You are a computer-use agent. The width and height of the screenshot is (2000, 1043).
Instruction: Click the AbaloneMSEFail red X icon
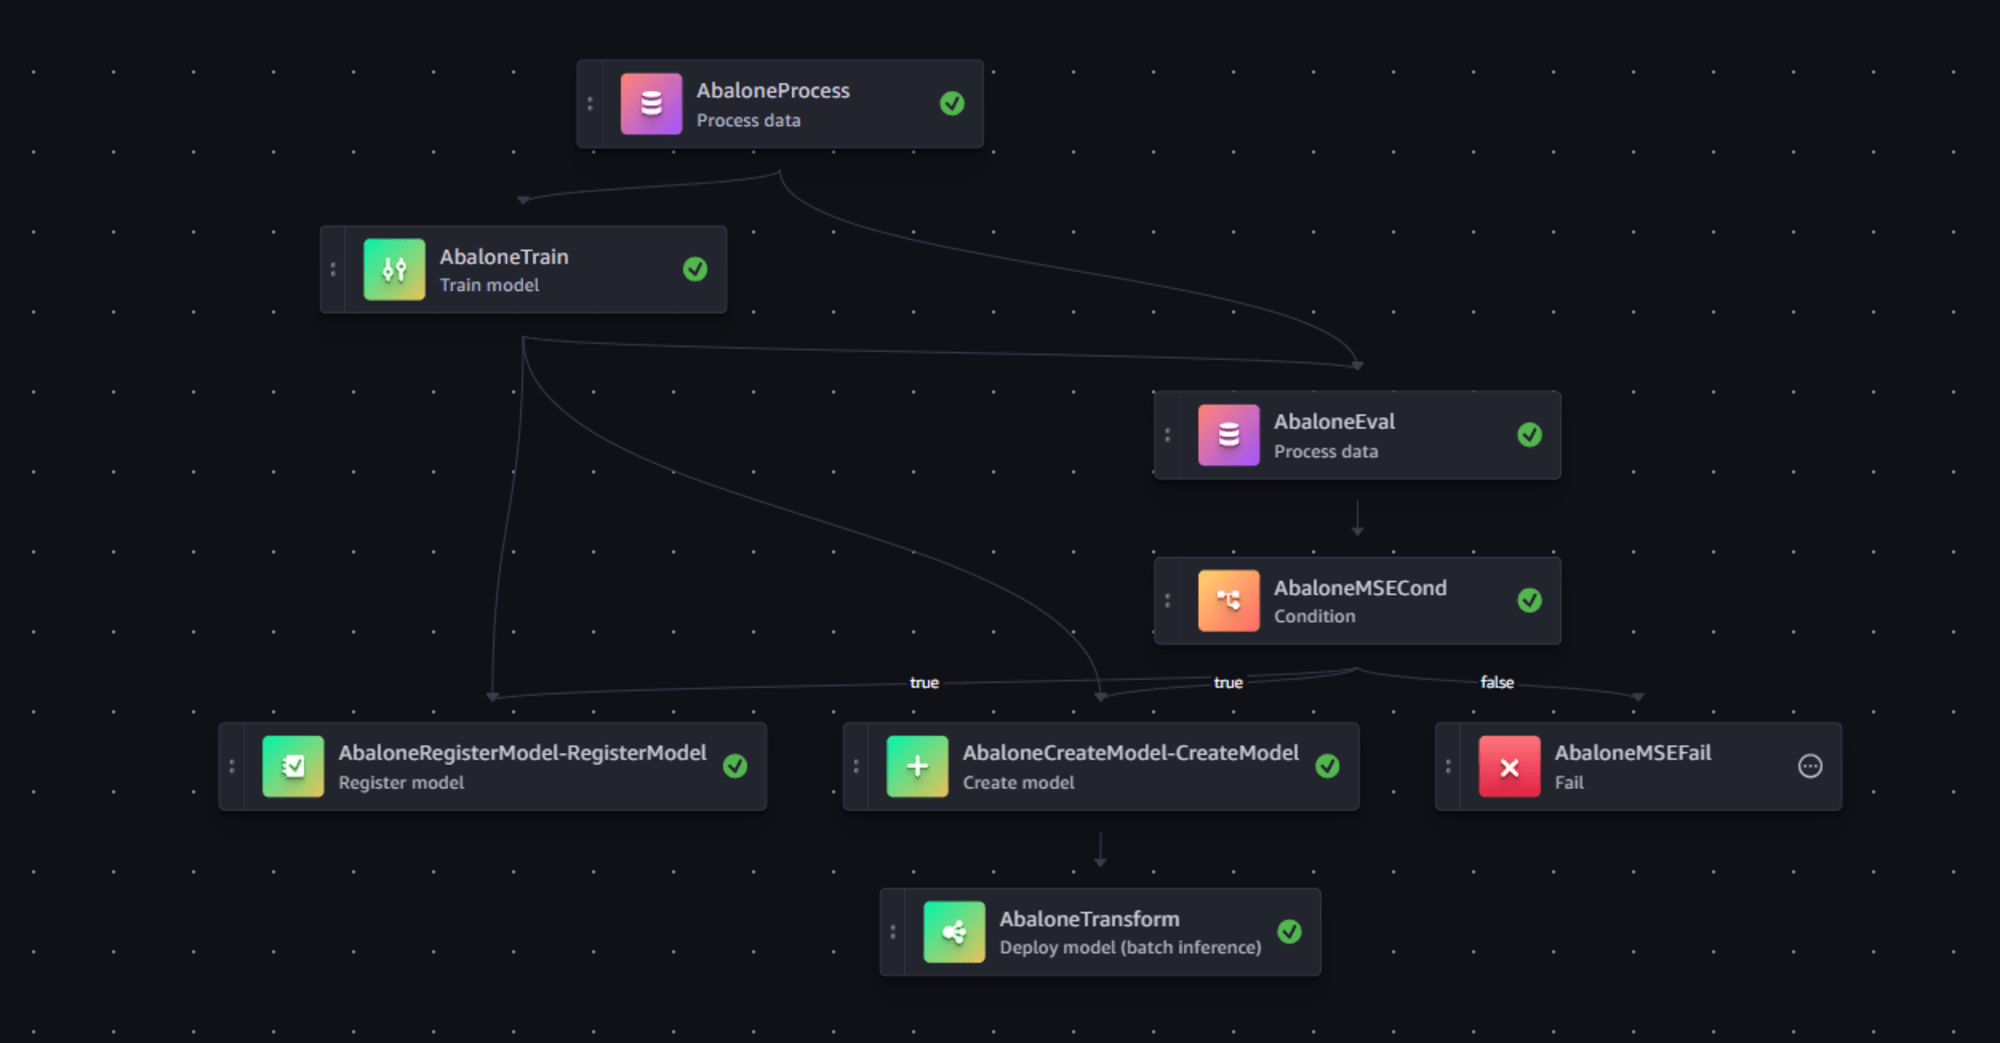coord(1509,767)
